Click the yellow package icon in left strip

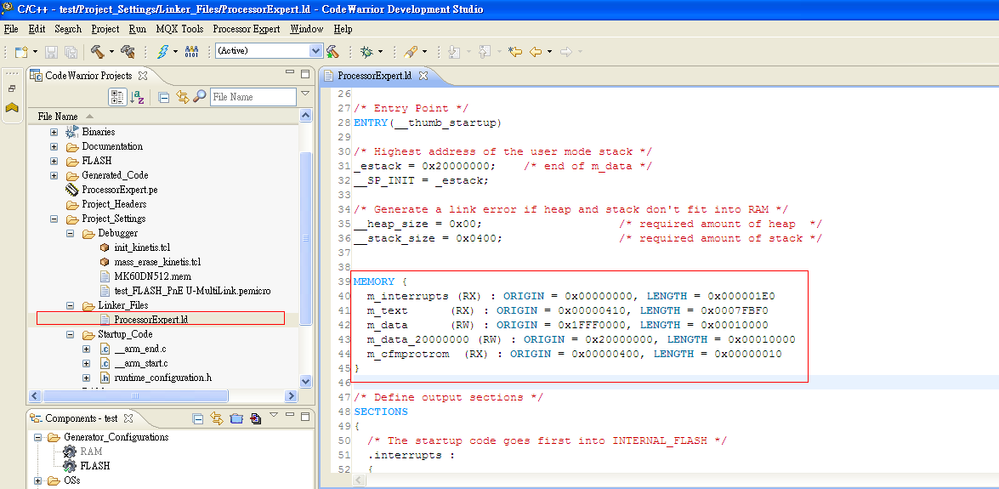(11, 108)
